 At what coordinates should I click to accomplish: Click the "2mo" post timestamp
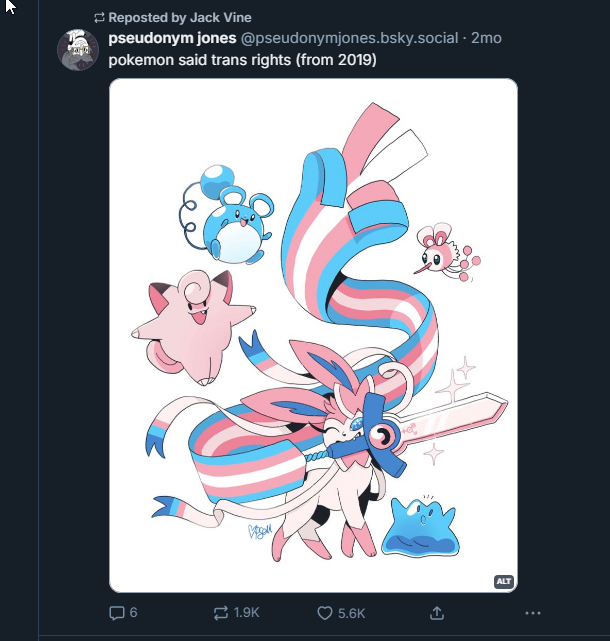(x=486, y=38)
